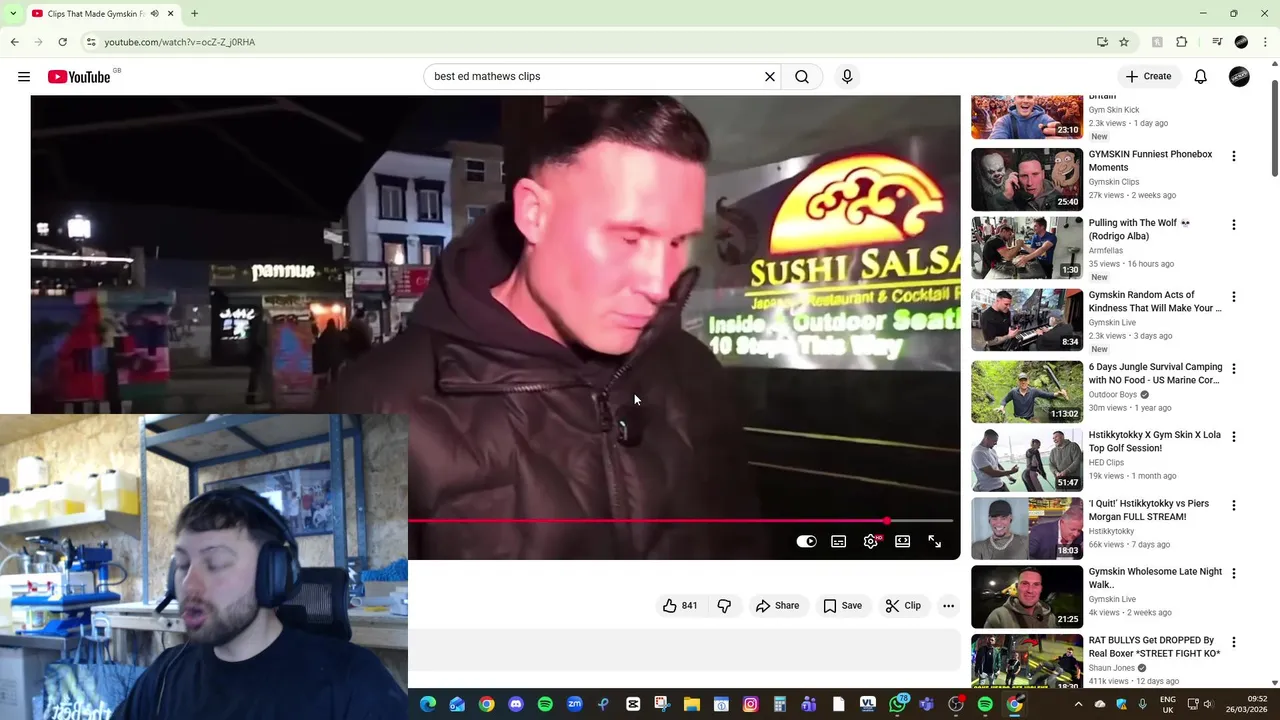Screen dimensions: 1280x720
Task: Launch Microsoft Edge from the taskbar
Action: pyautogui.click(x=428, y=704)
